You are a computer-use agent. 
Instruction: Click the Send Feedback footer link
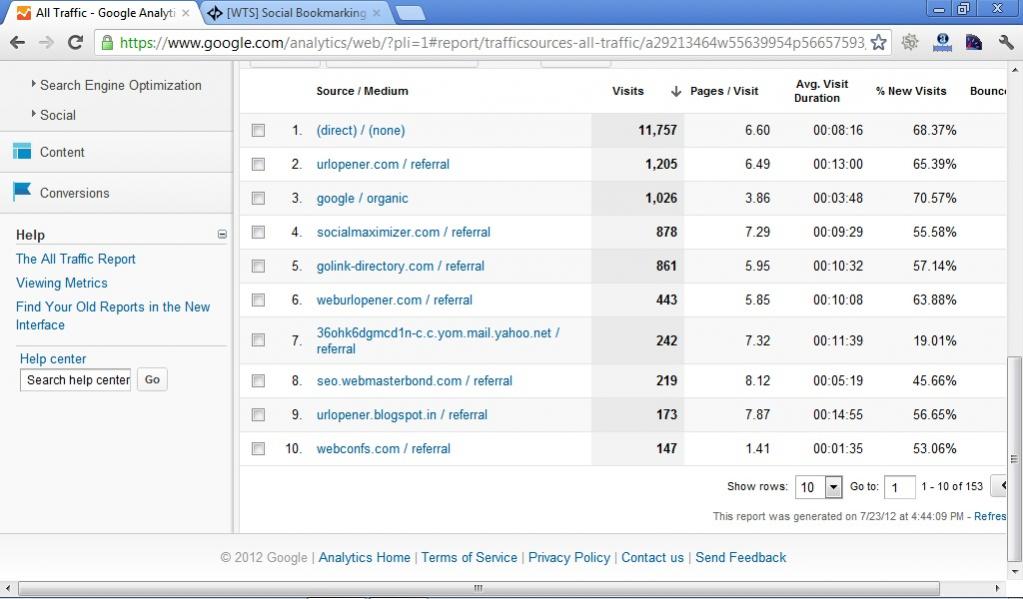pos(741,558)
